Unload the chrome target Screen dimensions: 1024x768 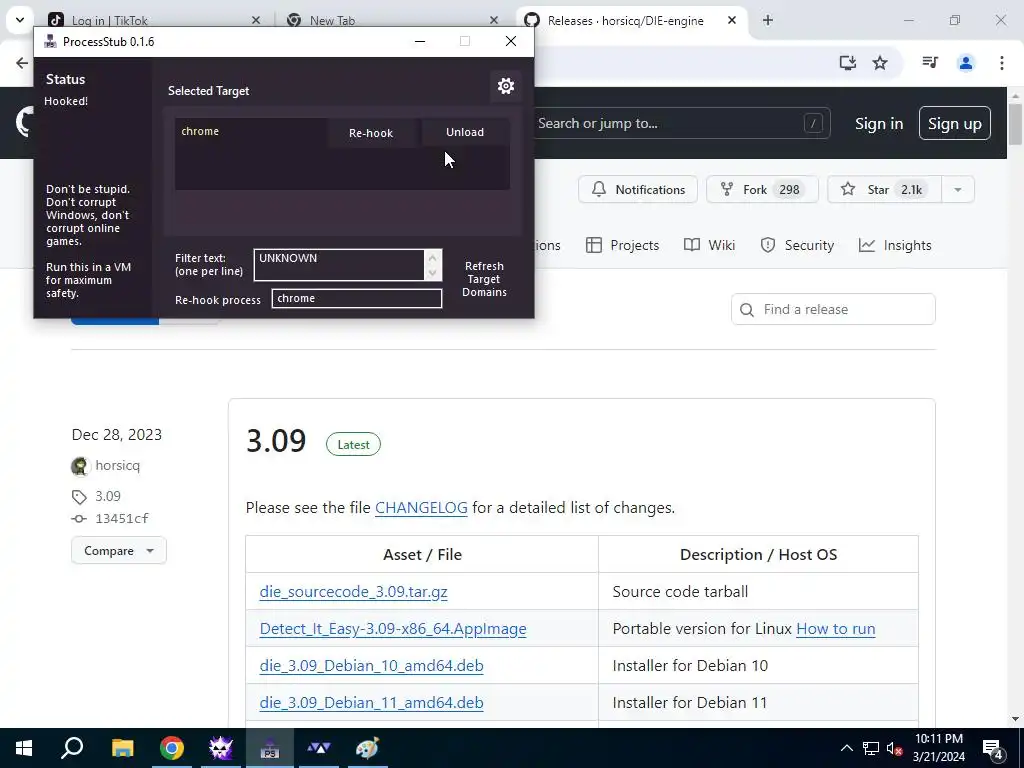click(x=465, y=132)
